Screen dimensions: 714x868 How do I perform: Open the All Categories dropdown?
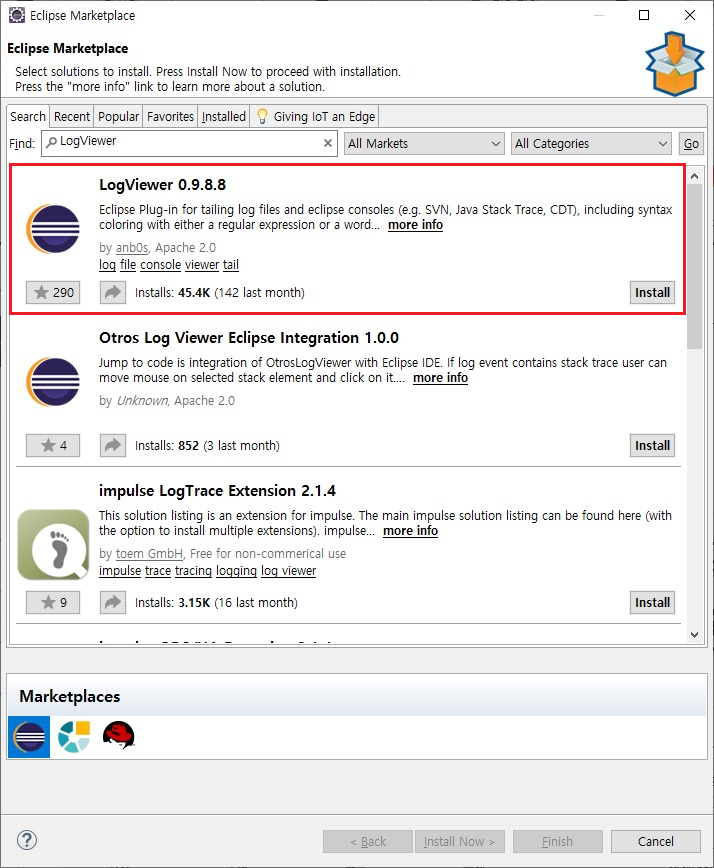click(x=591, y=143)
